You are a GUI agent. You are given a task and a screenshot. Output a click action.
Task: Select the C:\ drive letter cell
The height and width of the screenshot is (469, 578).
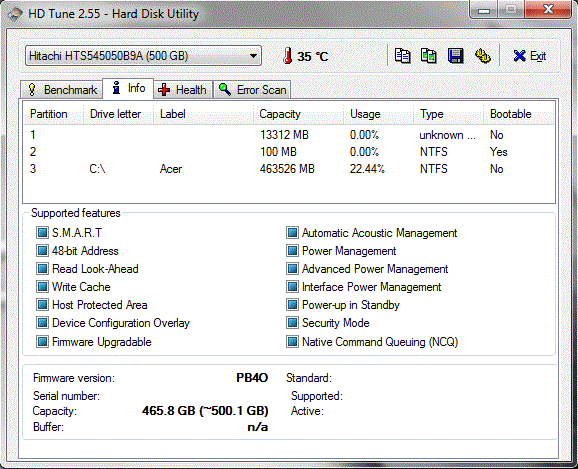(x=97, y=169)
